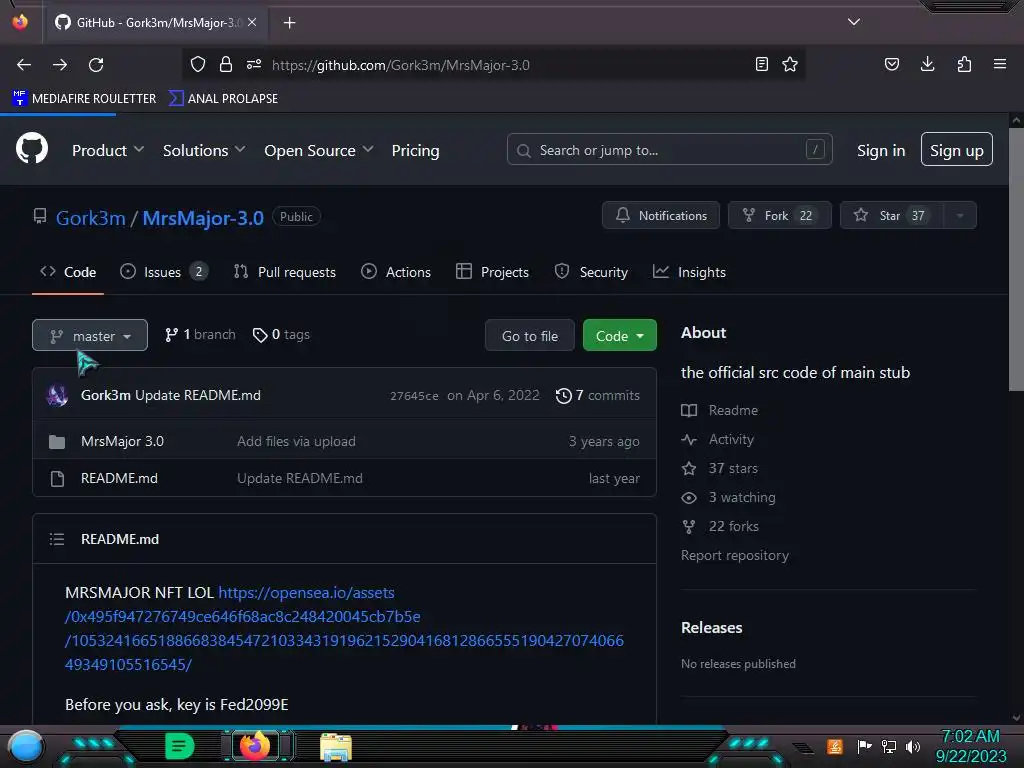Click Sign in
This screenshot has height=768, width=1024.
click(881, 150)
